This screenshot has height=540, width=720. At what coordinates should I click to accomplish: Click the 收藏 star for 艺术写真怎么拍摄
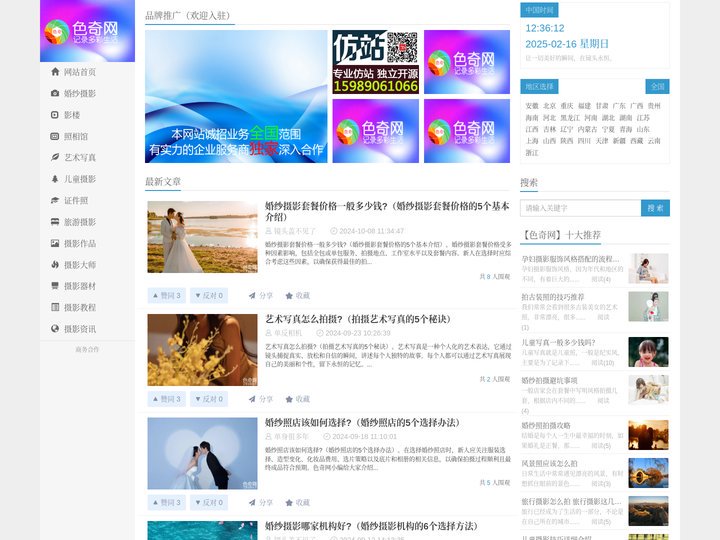[x=298, y=399]
